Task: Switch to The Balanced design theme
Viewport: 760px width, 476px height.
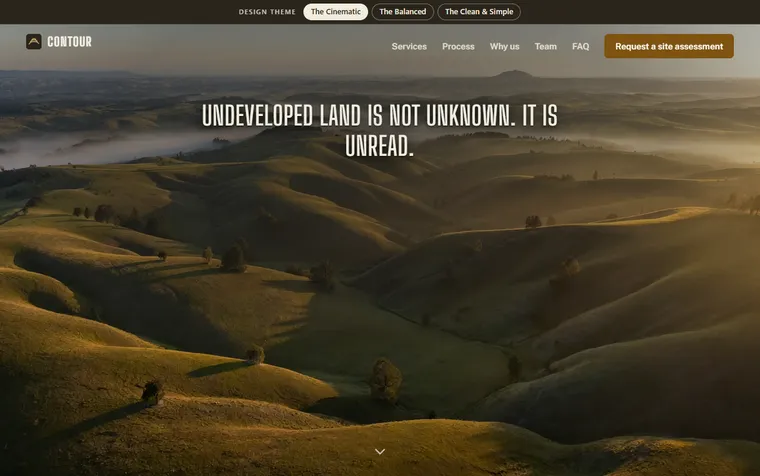Action: [x=402, y=12]
